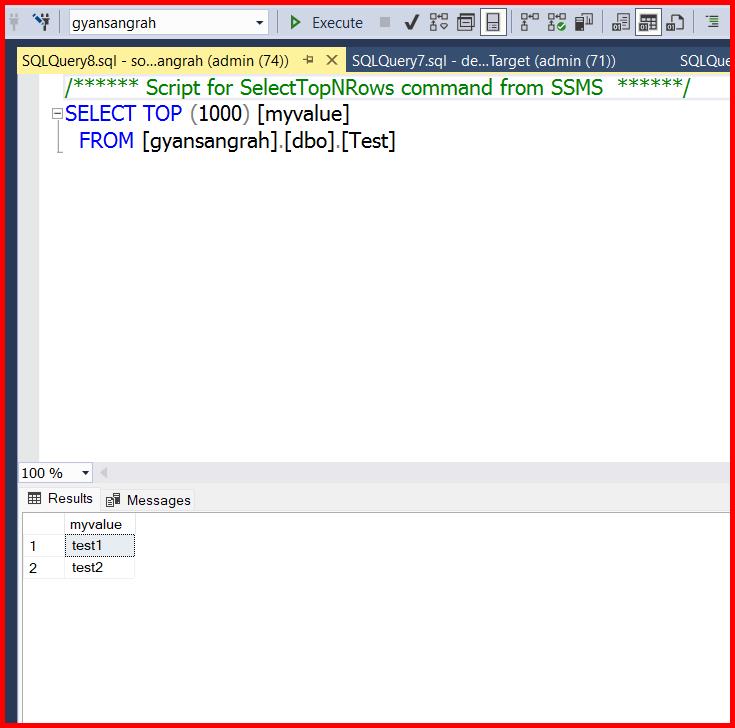Click the (1000) value in the query

click(220, 114)
